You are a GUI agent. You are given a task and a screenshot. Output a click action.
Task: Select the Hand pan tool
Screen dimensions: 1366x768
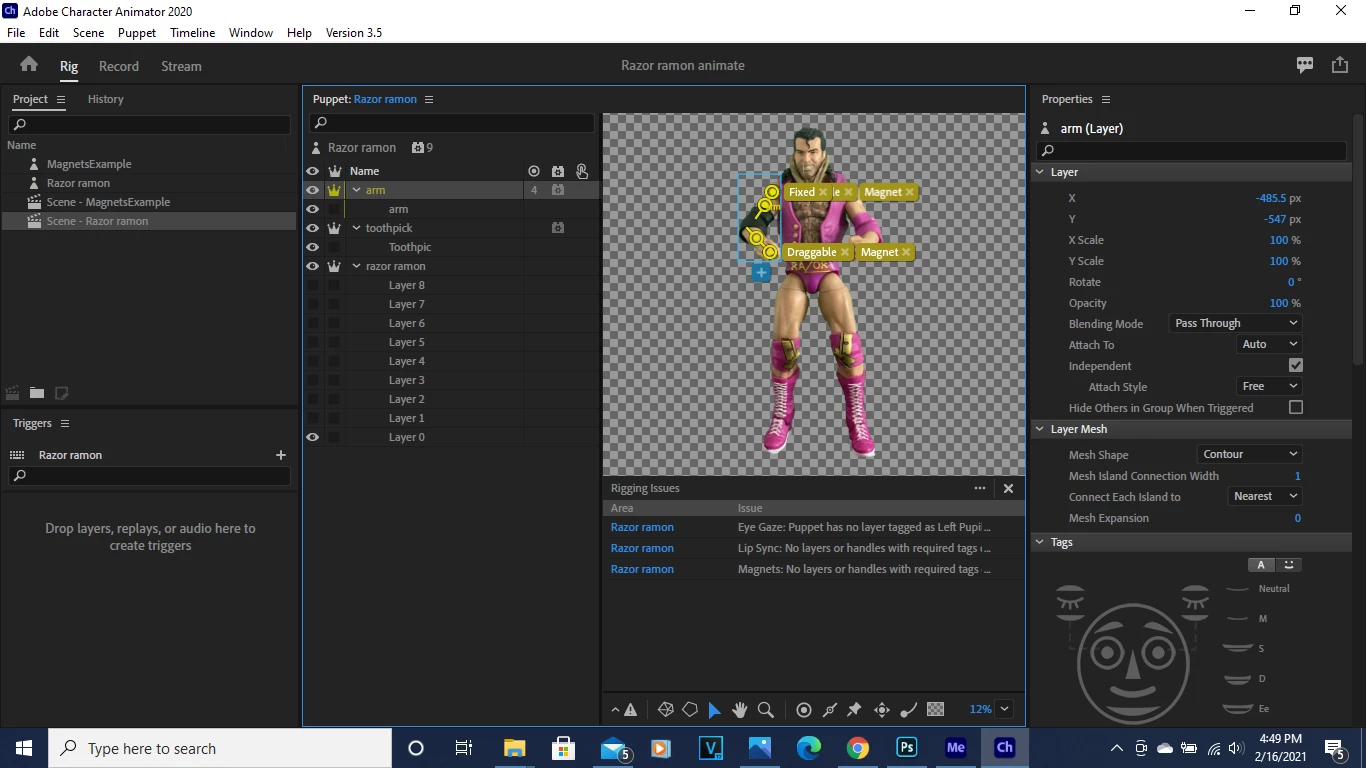(x=740, y=710)
